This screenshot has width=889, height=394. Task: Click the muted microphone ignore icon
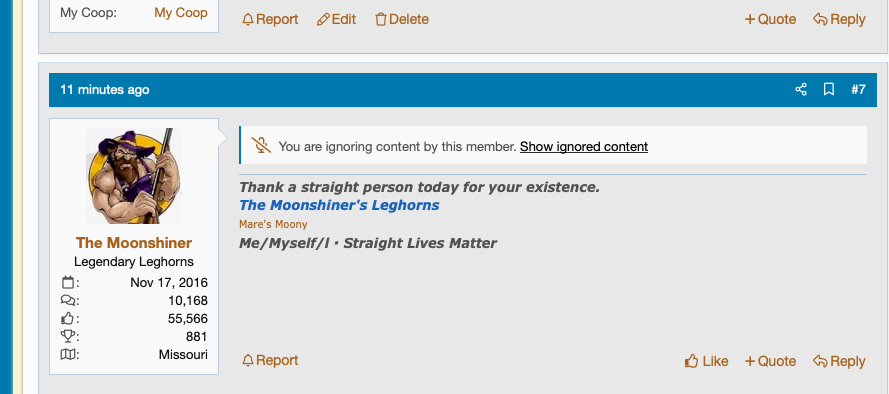click(x=261, y=146)
